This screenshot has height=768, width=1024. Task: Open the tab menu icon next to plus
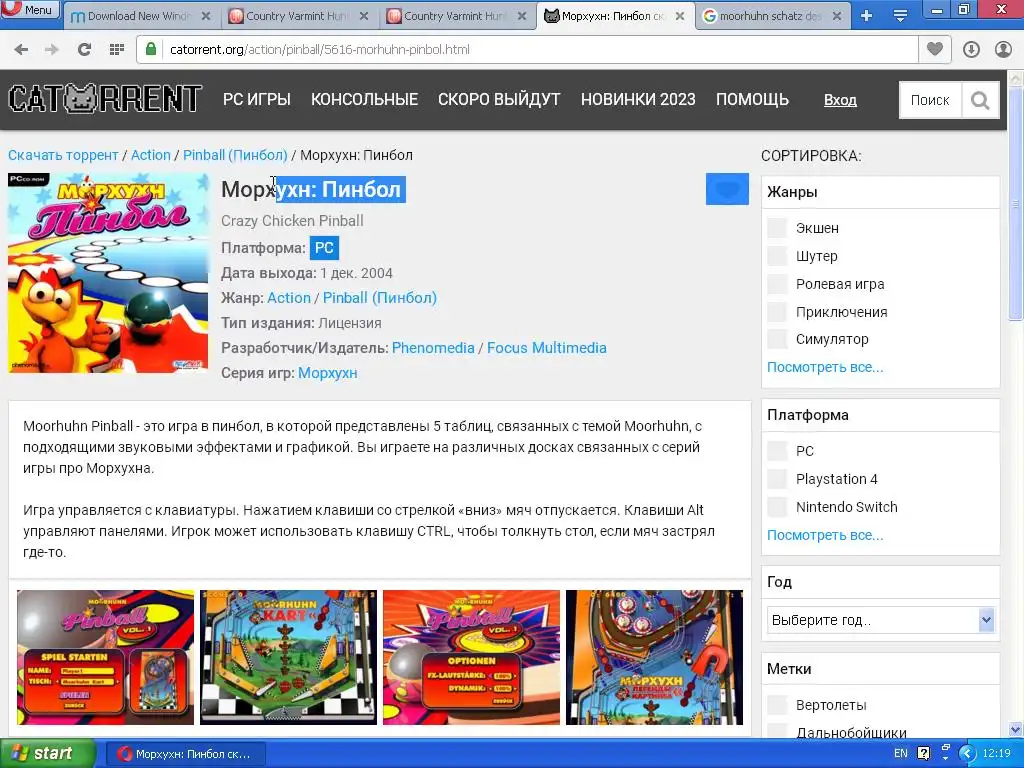tap(900, 16)
